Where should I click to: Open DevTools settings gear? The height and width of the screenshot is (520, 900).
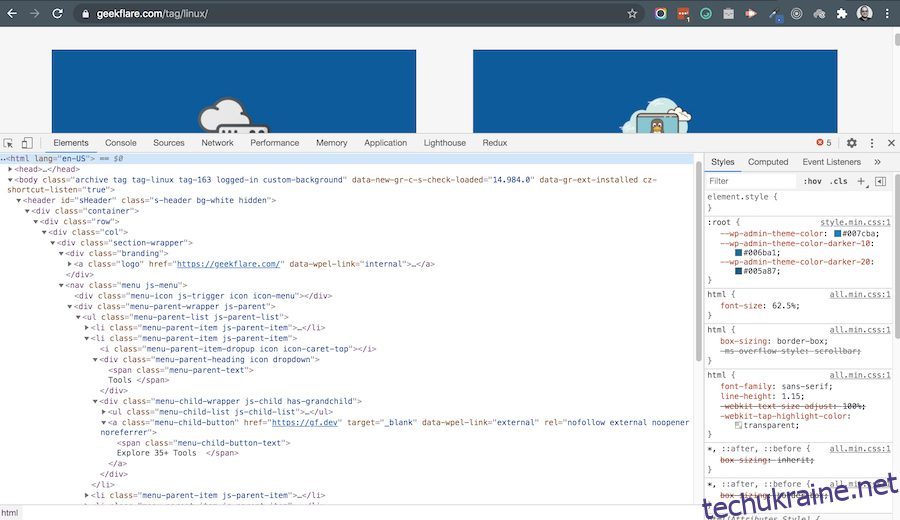coord(852,143)
